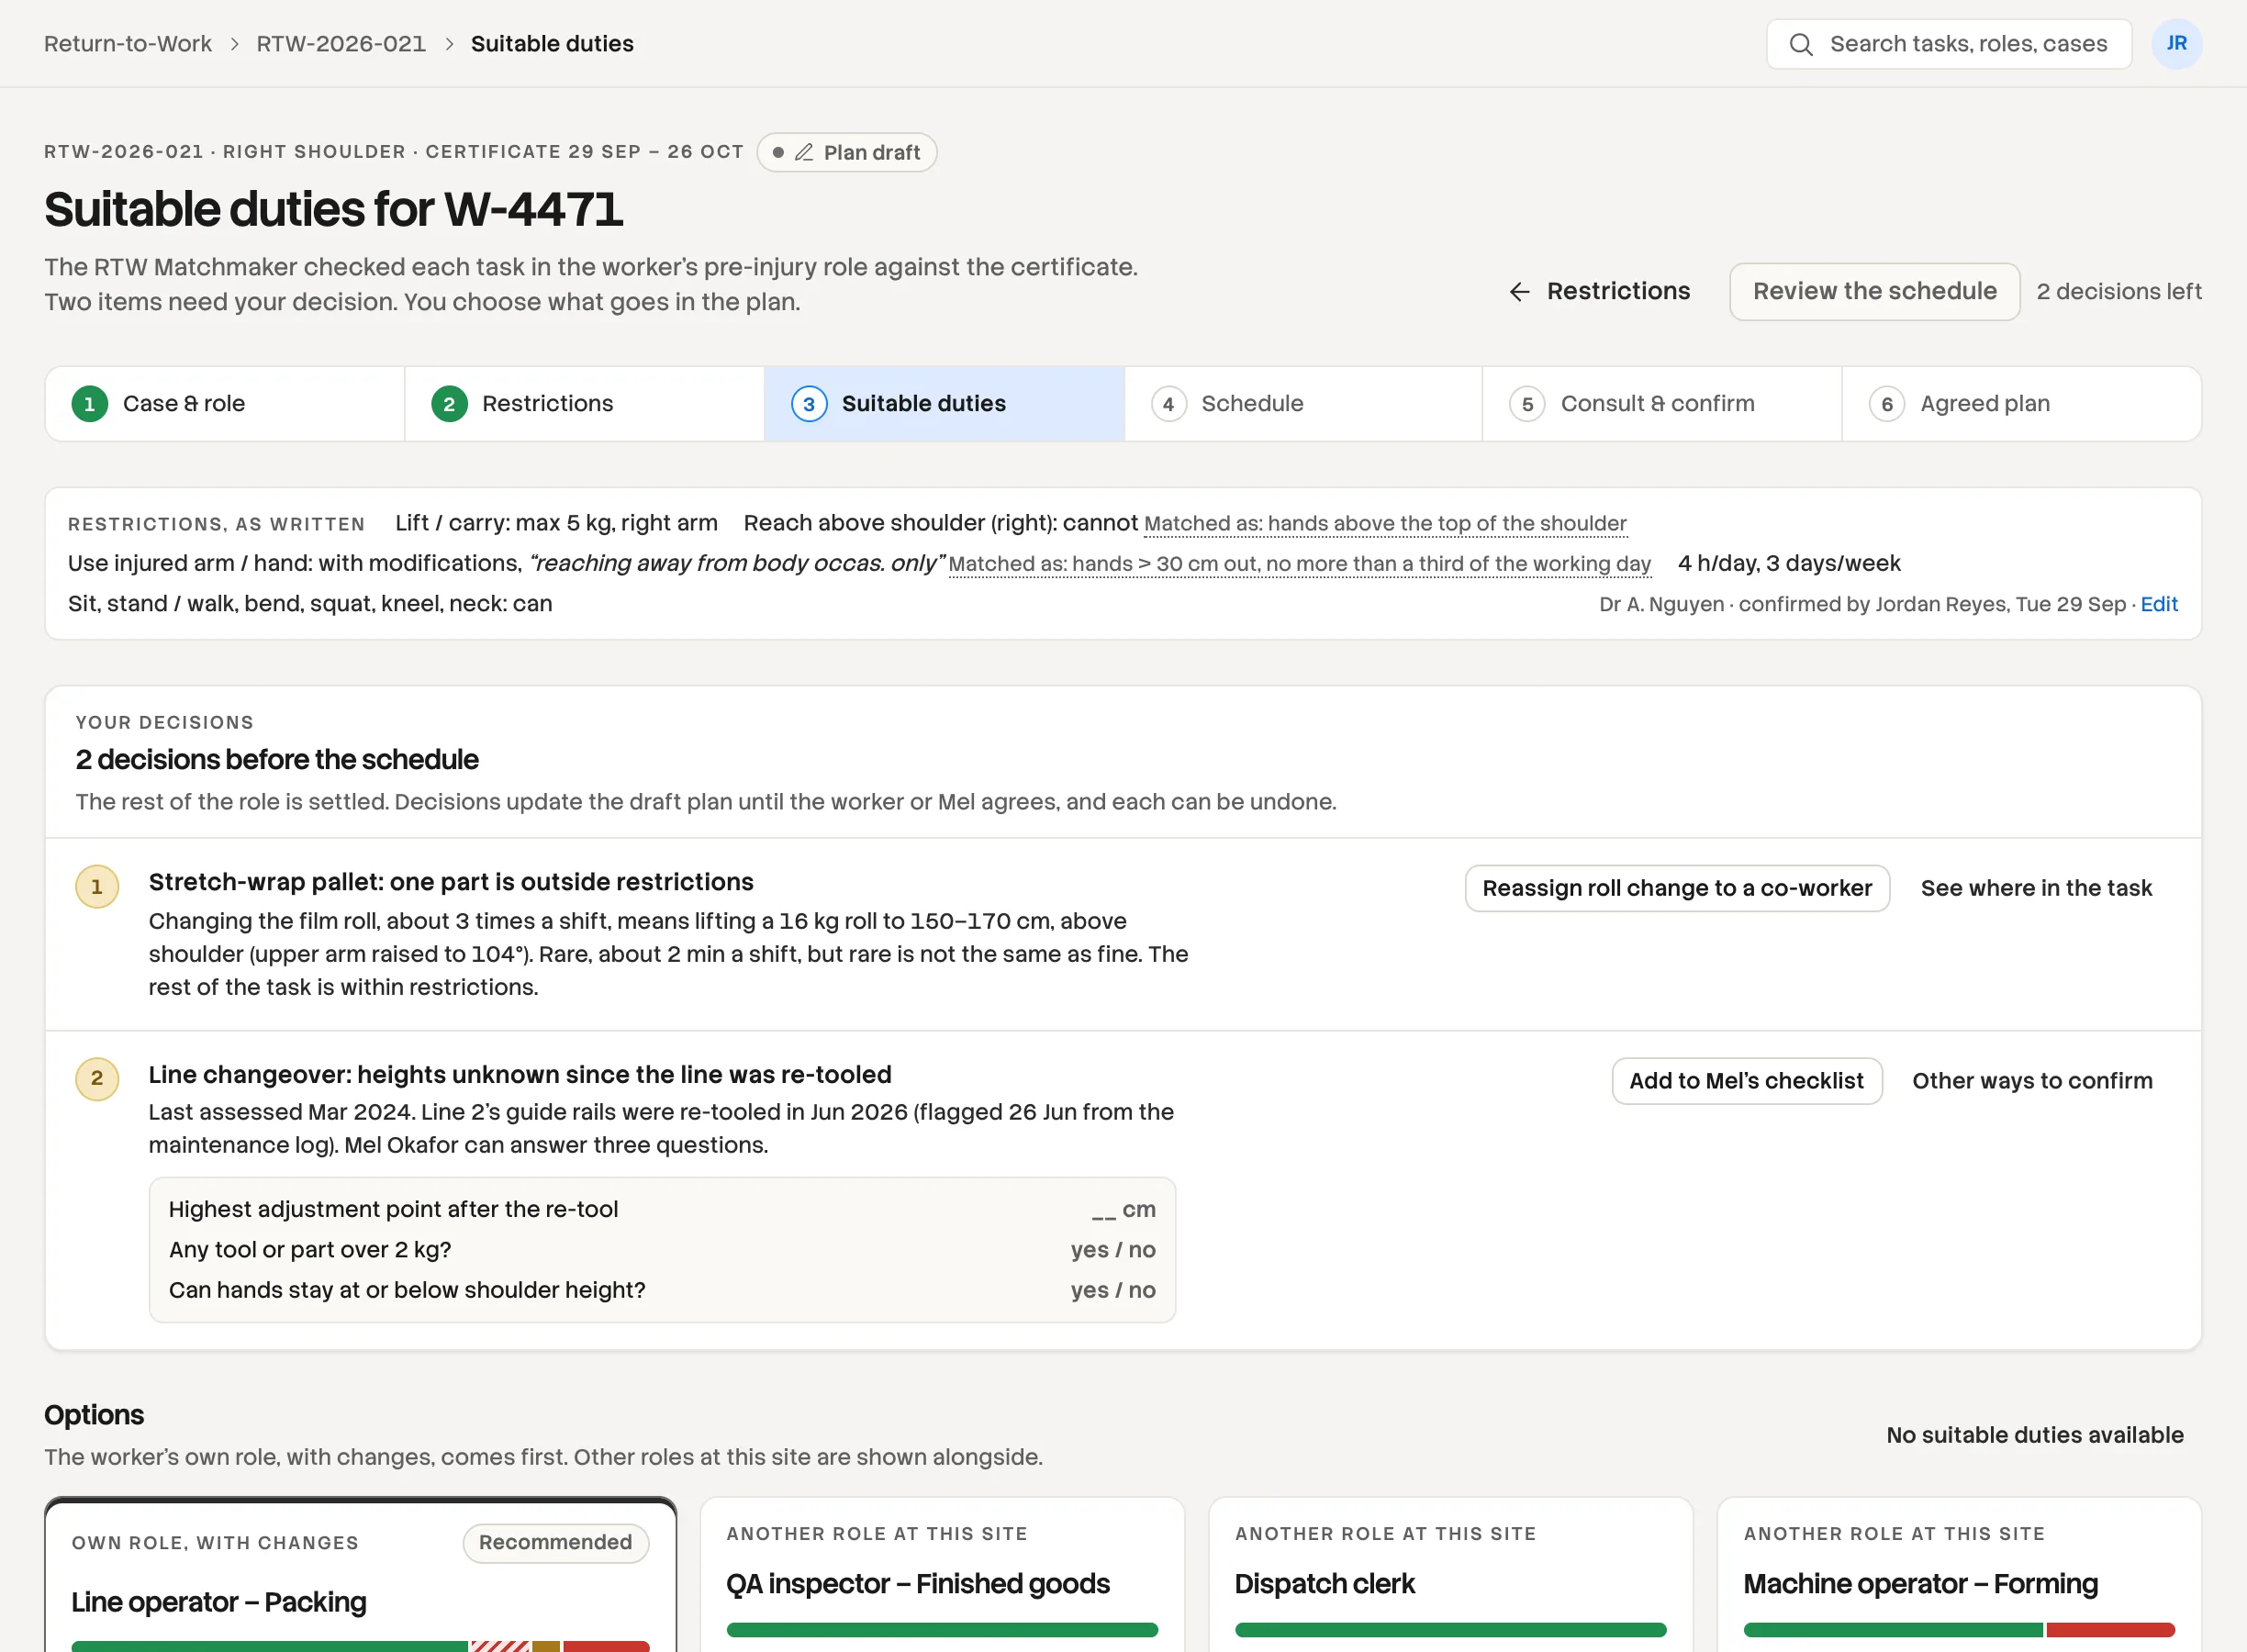Open the Agreed plan step

[2021, 404]
